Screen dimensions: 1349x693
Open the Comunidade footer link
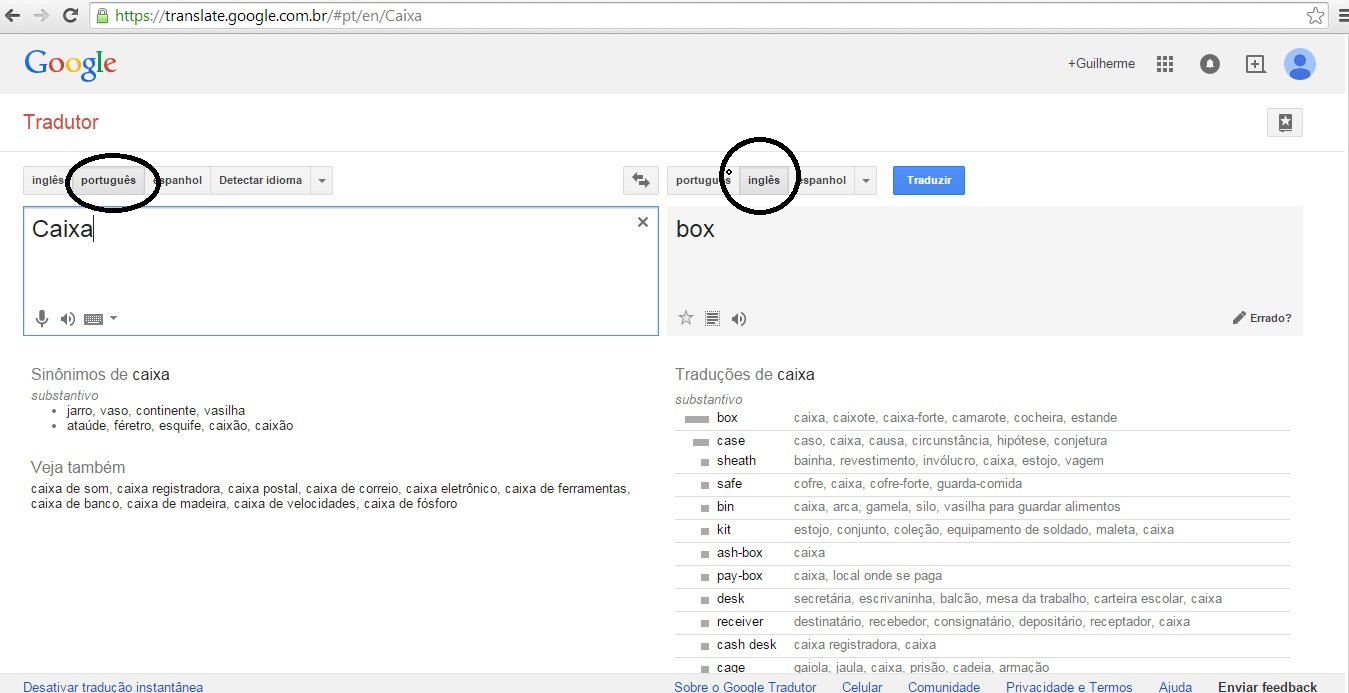[x=944, y=687]
